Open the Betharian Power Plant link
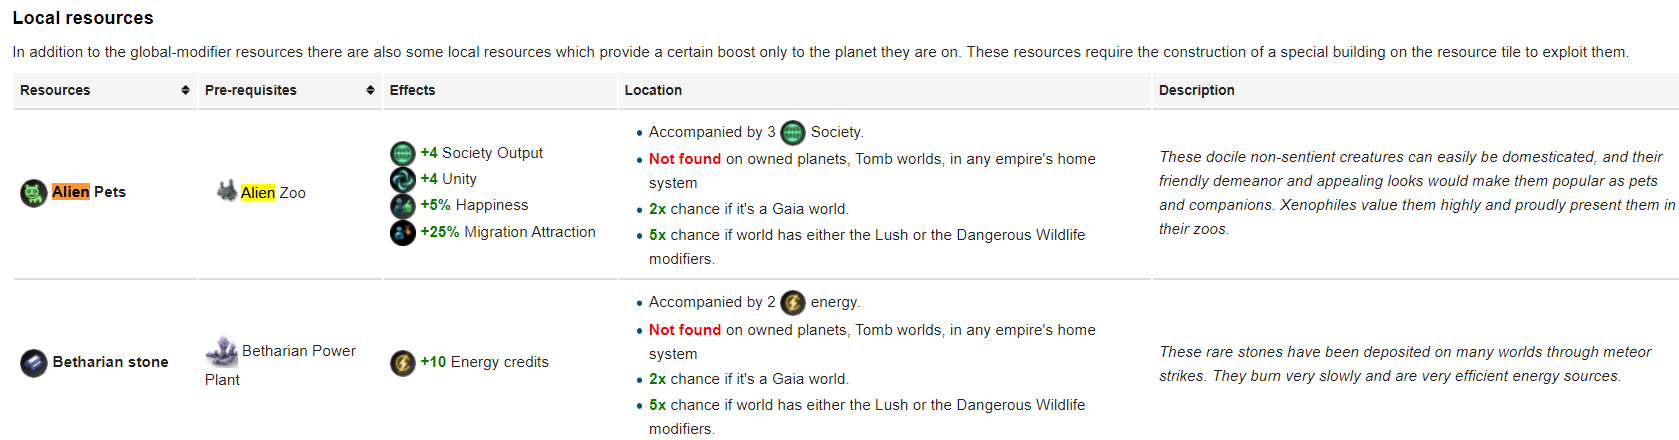 click(x=280, y=365)
